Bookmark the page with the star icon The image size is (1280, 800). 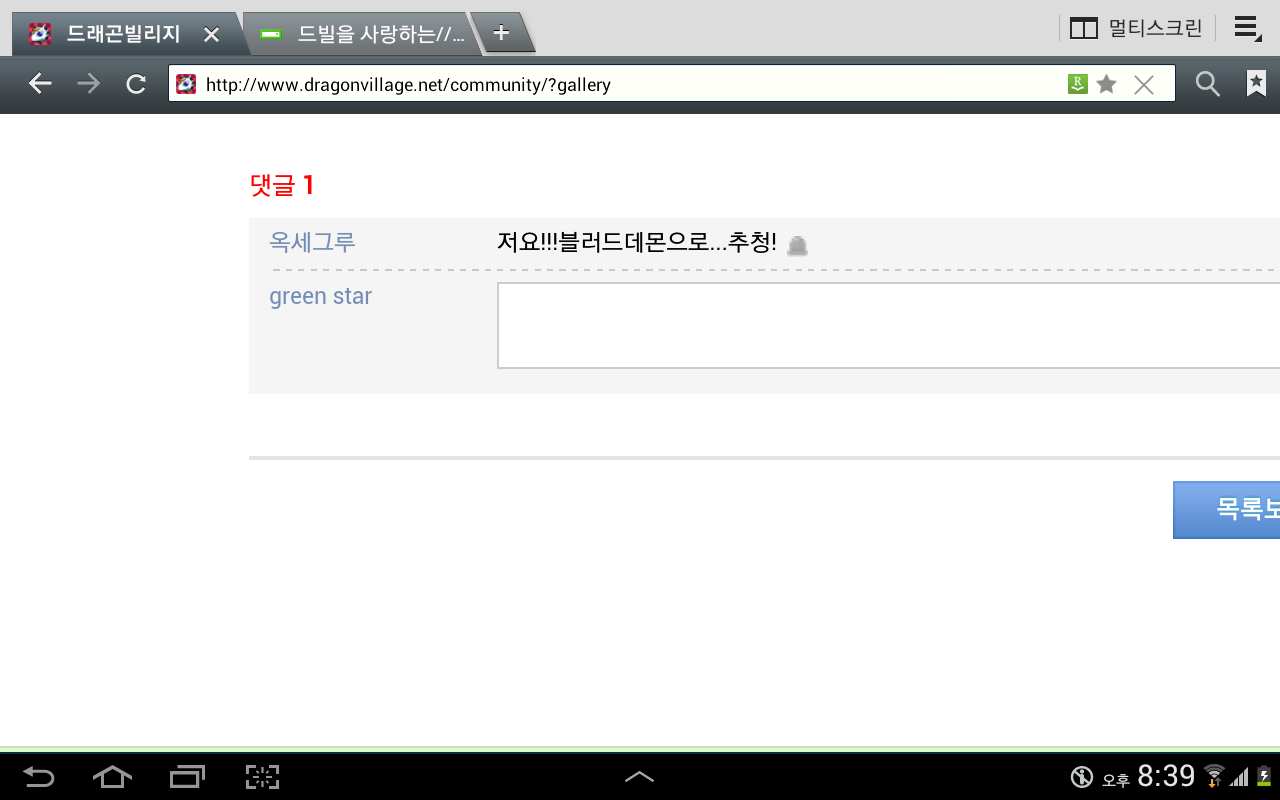(1106, 84)
